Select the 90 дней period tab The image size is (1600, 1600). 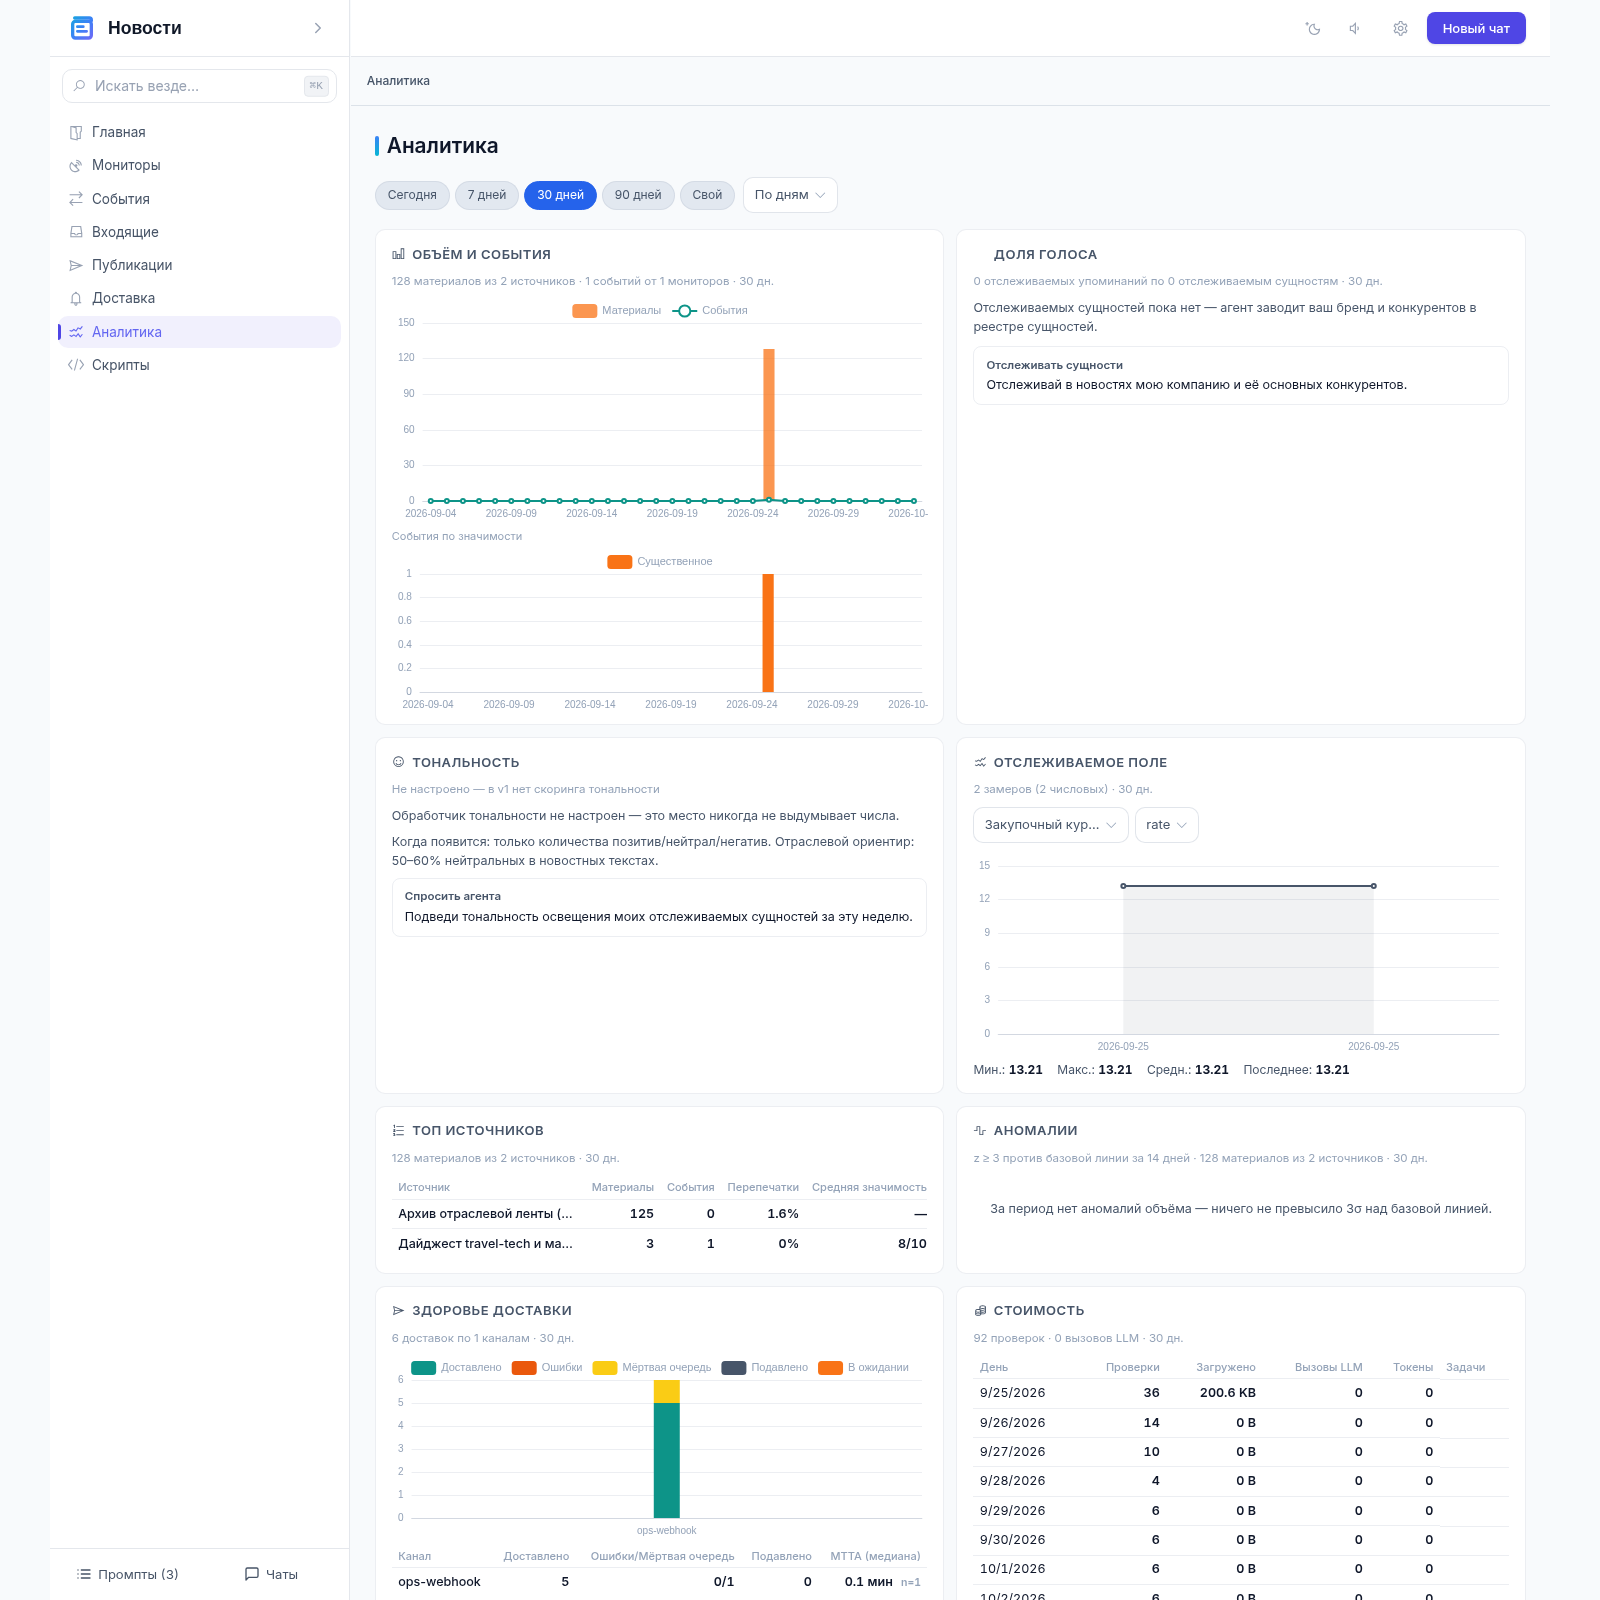(638, 195)
